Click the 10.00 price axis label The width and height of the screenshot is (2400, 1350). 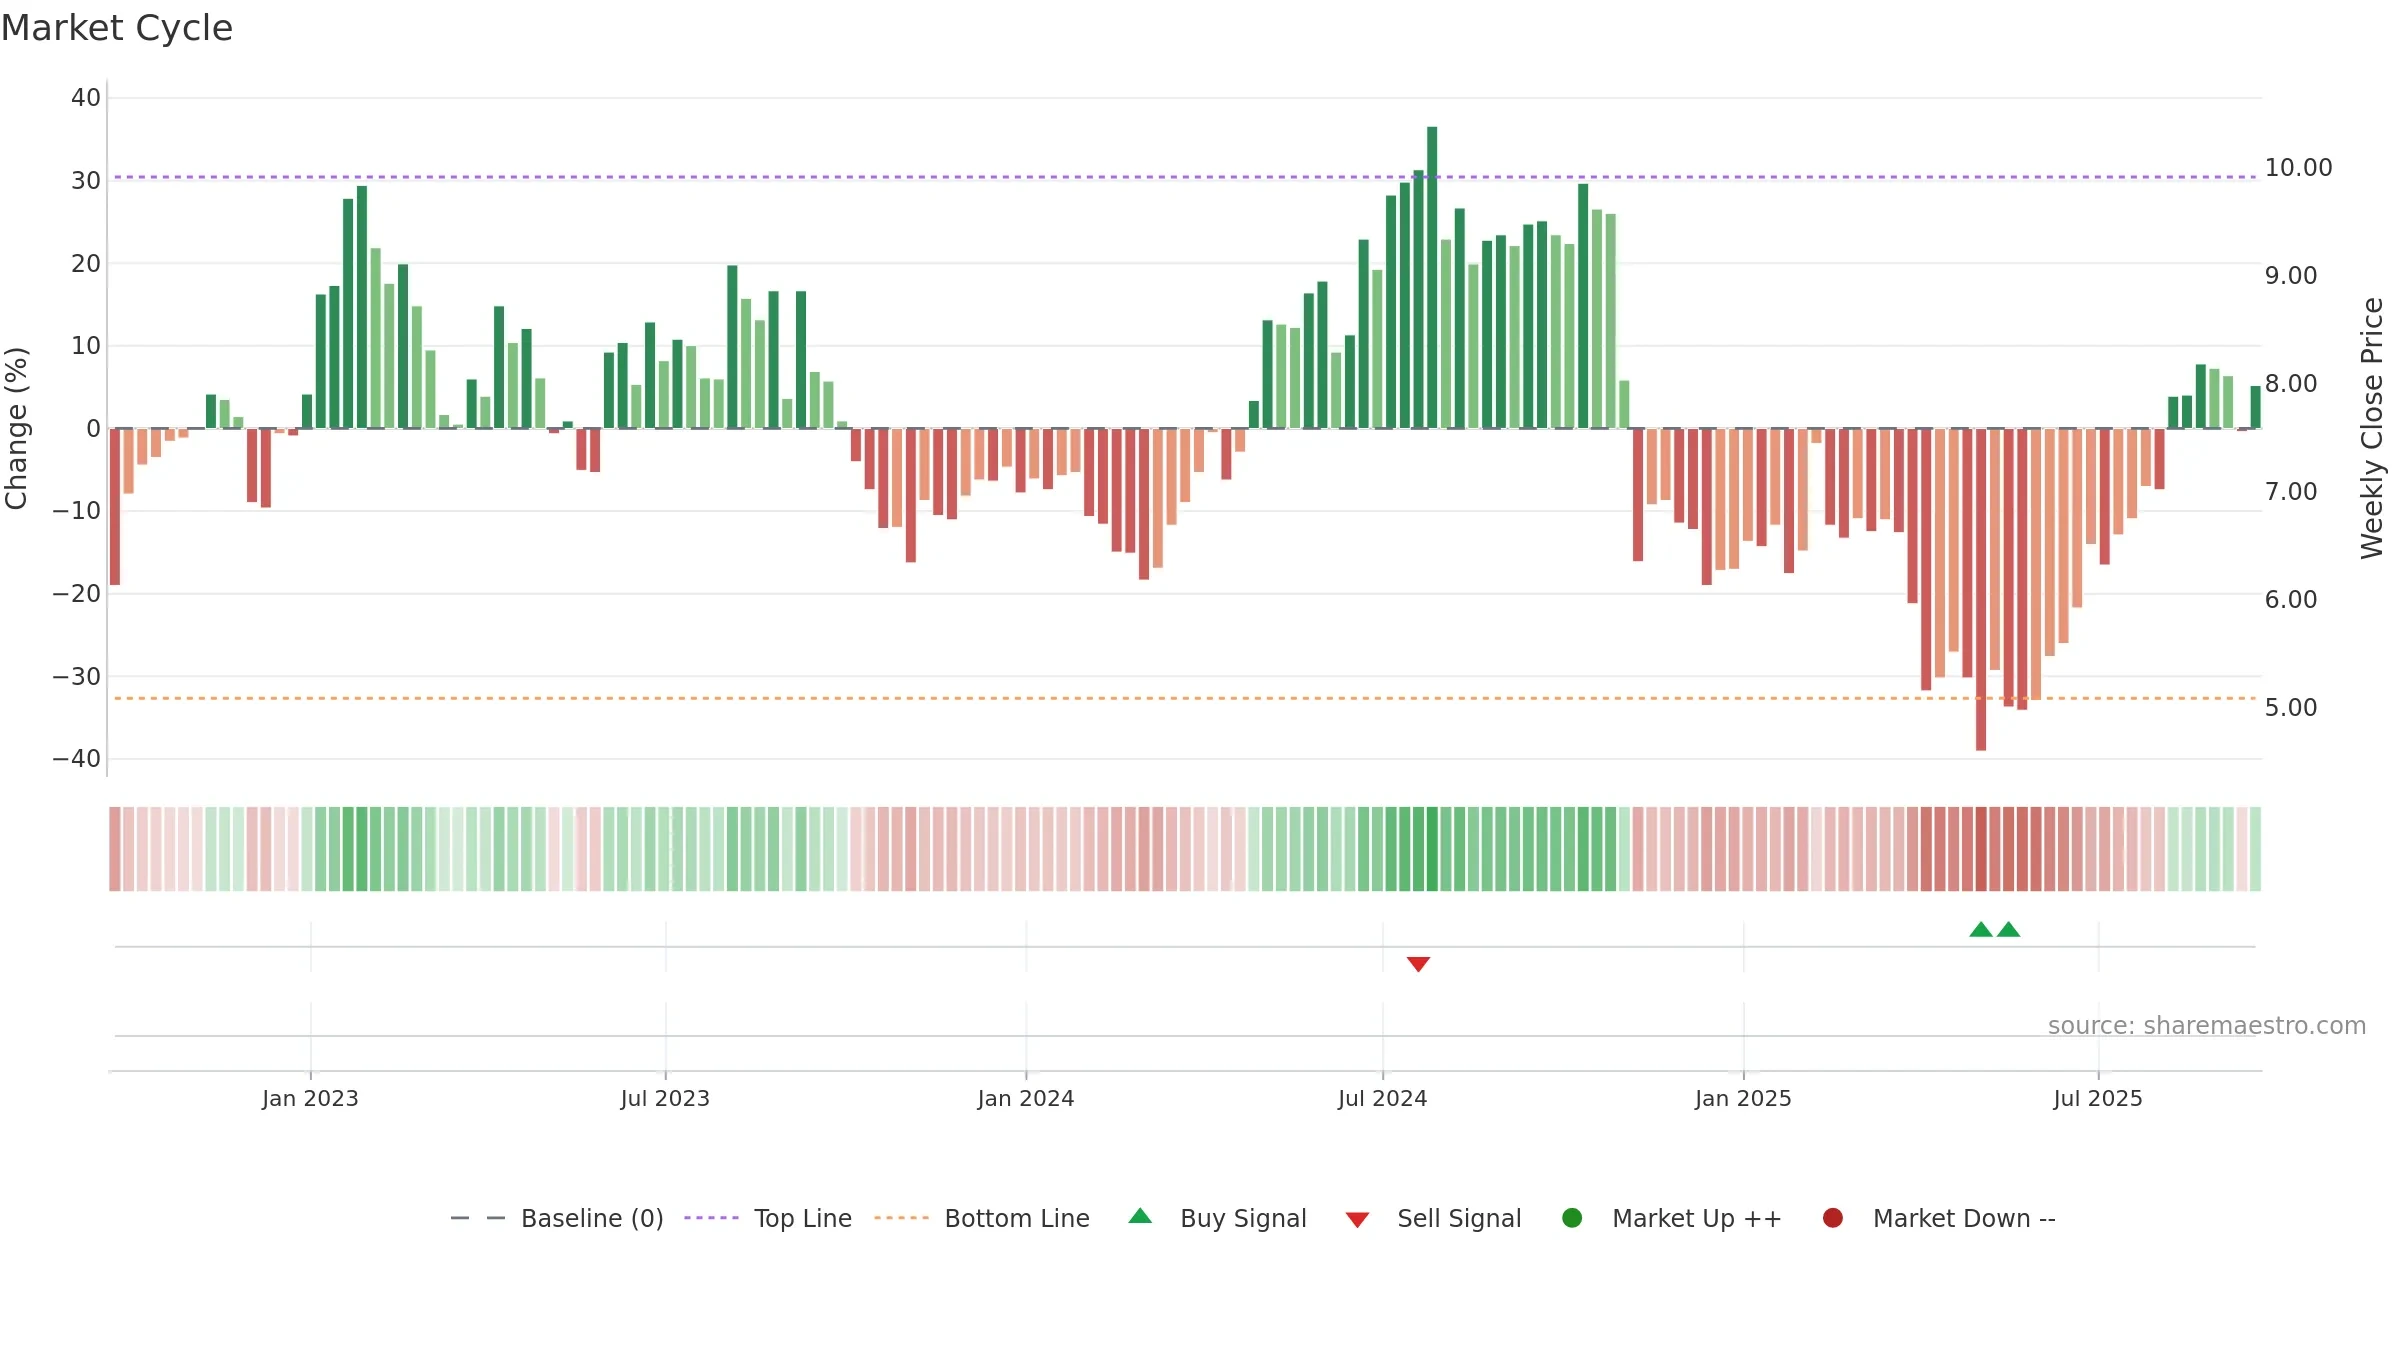pos(2298,167)
